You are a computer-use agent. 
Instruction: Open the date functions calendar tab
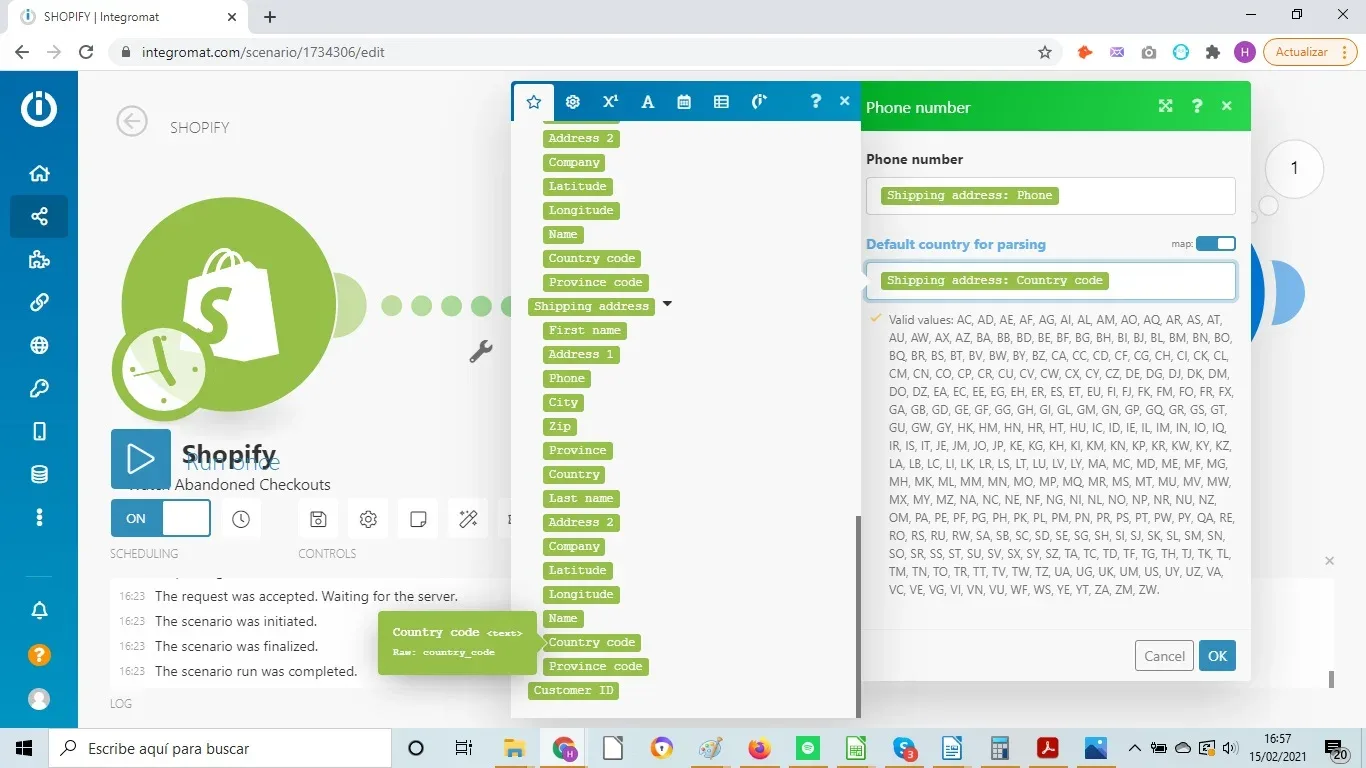(684, 102)
